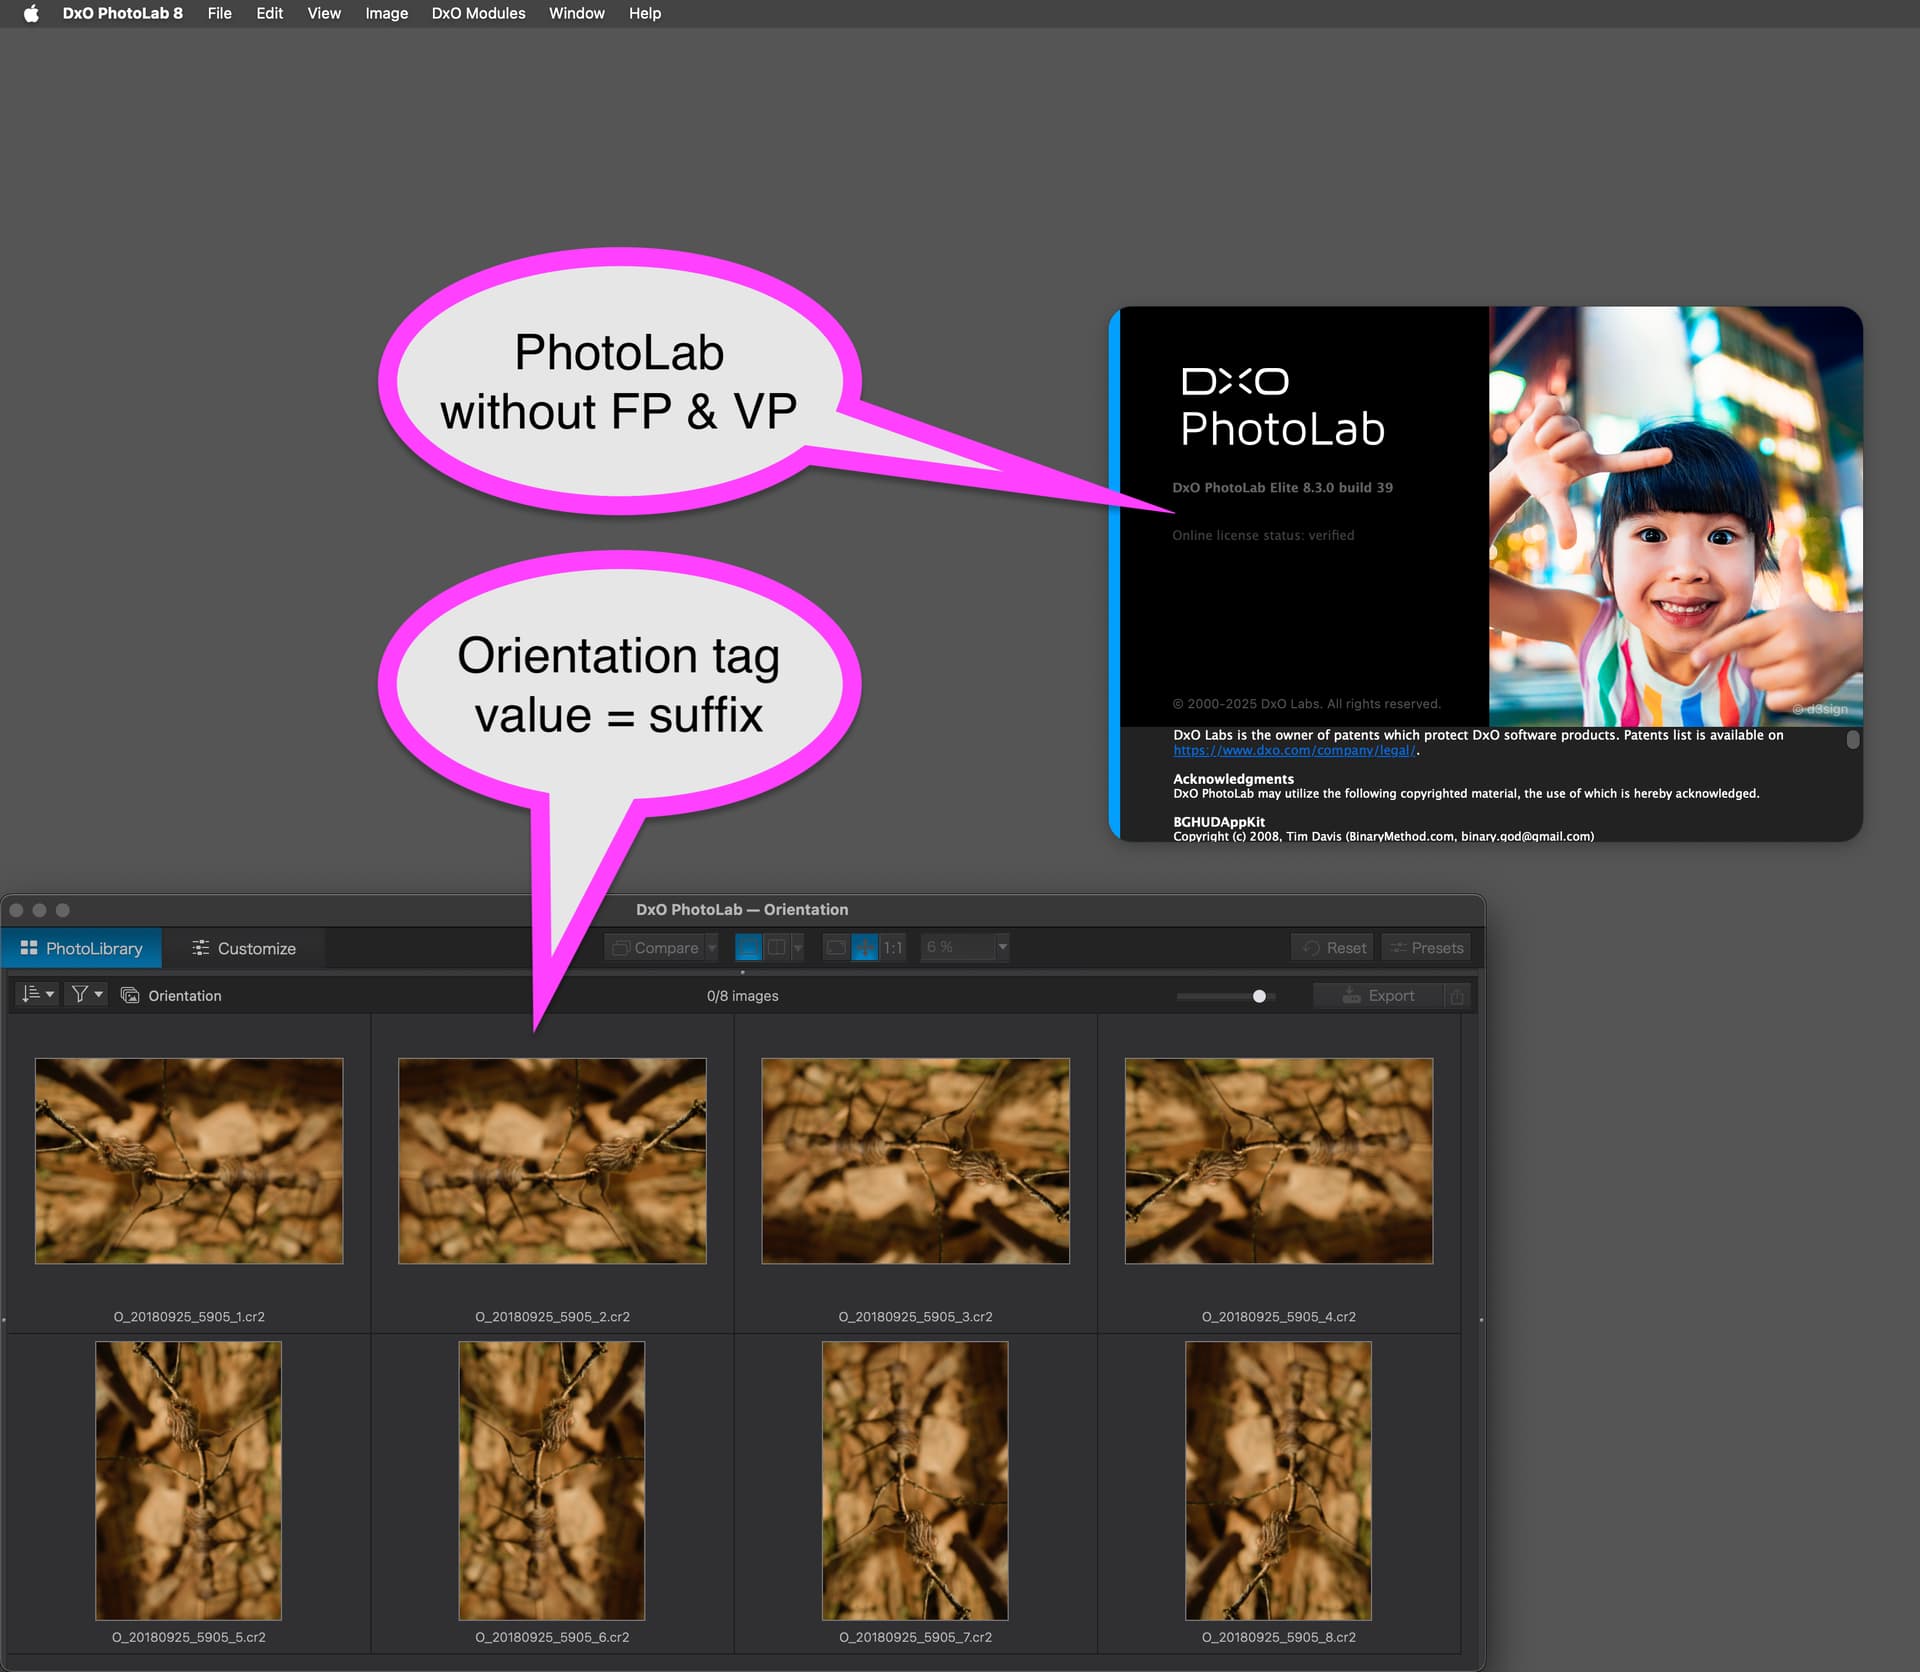Open the File menu

click(219, 13)
